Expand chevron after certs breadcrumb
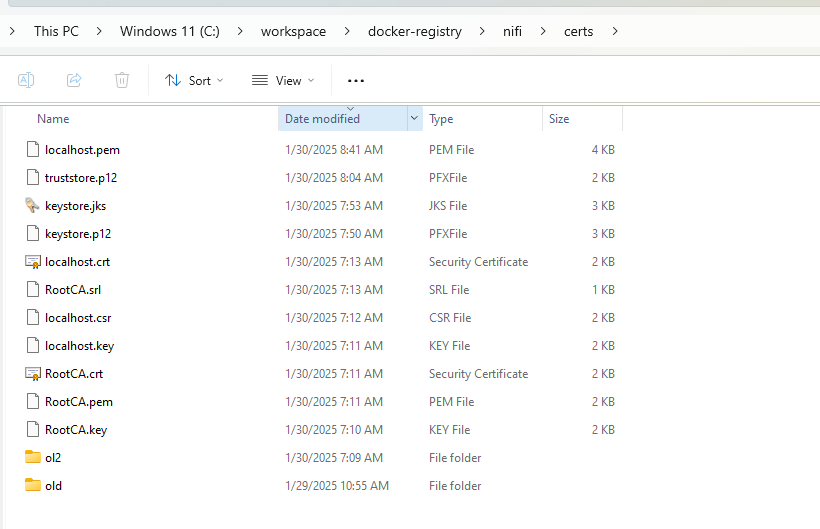 [615, 31]
